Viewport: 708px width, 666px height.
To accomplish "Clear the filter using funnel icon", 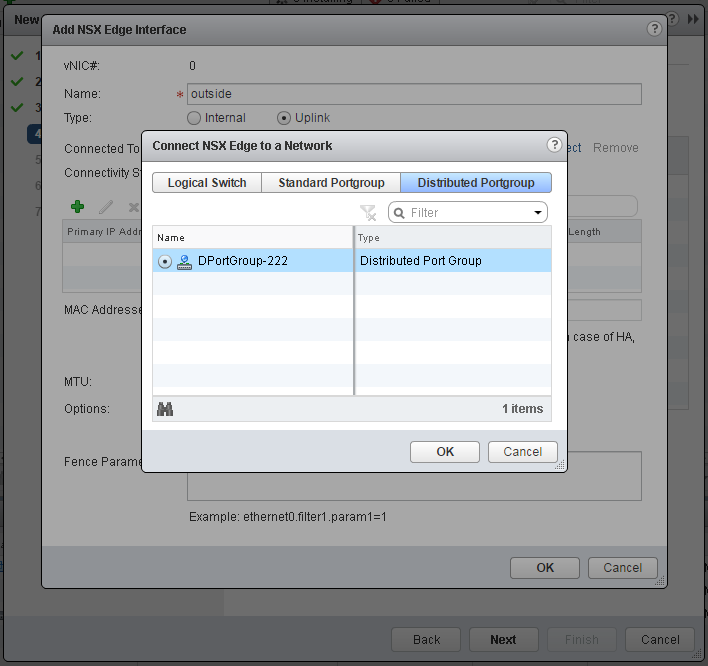I will [x=368, y=212].
